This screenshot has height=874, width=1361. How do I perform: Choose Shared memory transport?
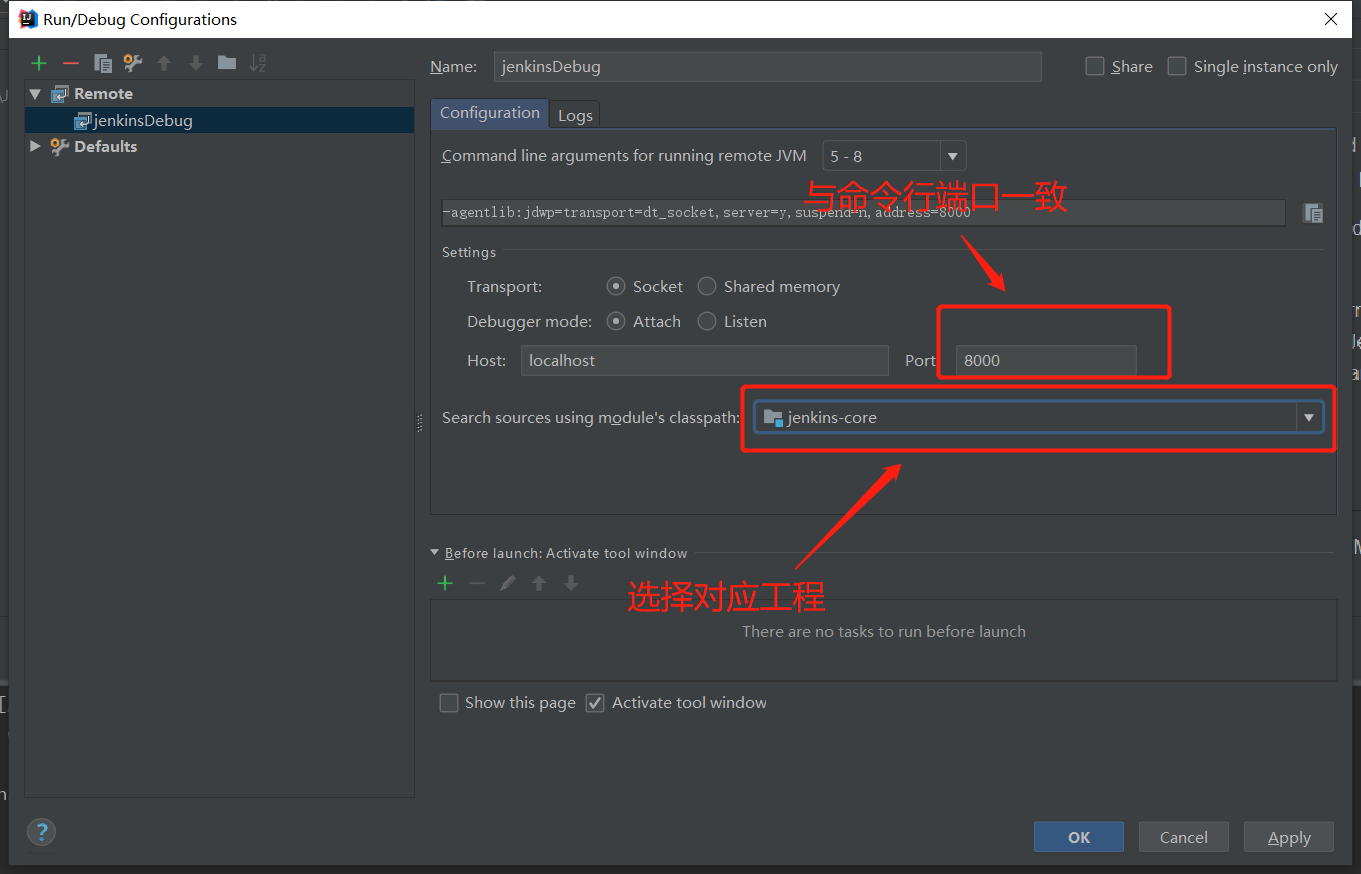click(x=707, y=286)
